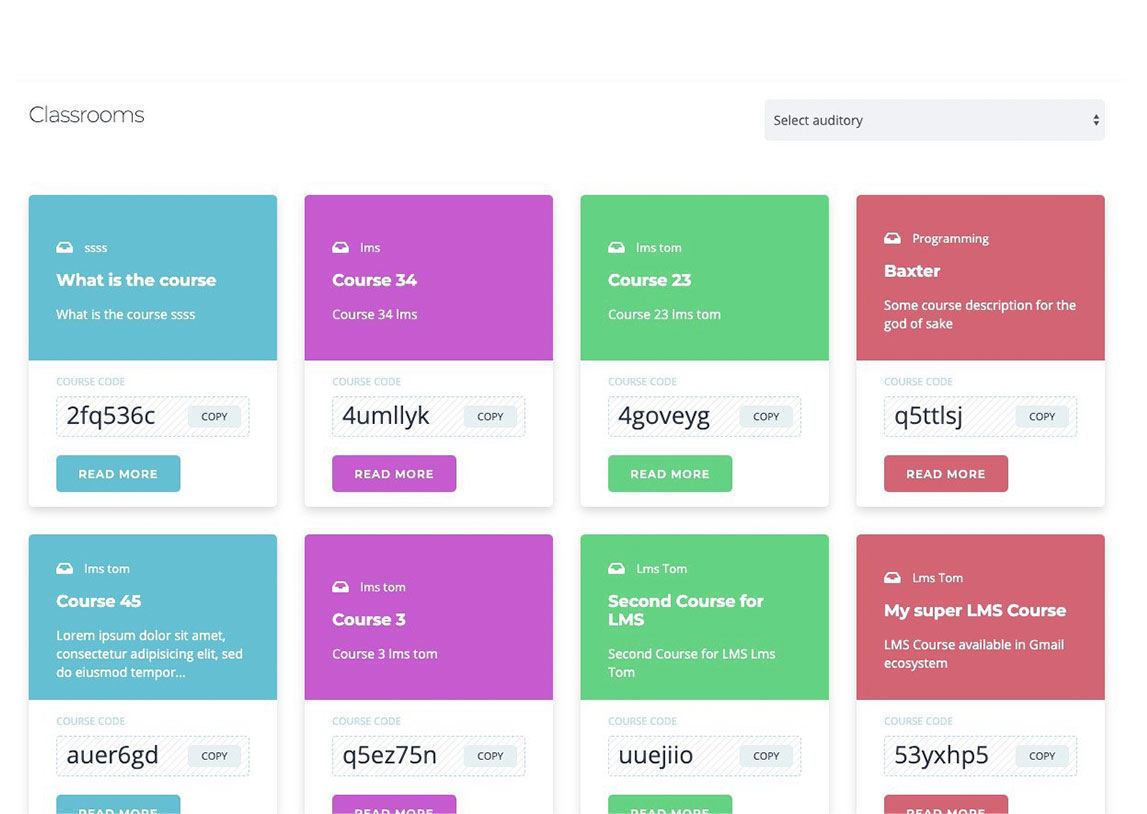The image size is (1147, 814).
Task: Open the My super LMS Course title
Action: coord(974,610)
